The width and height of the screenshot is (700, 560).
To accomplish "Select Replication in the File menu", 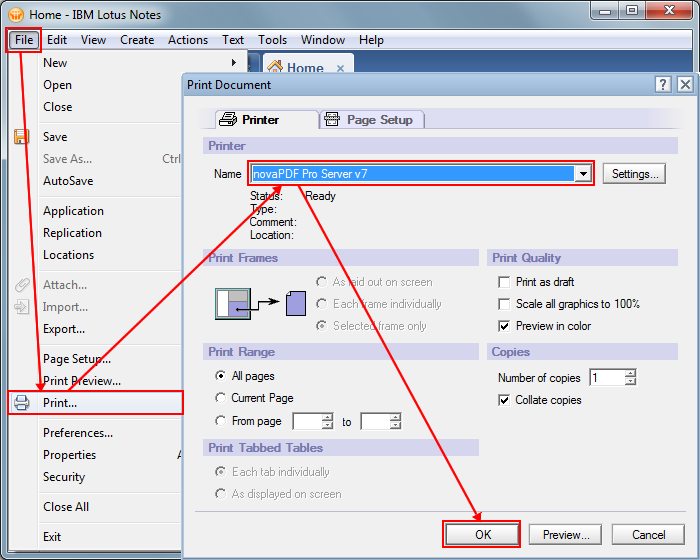I will pyautogui.click(x=72, y=233).
